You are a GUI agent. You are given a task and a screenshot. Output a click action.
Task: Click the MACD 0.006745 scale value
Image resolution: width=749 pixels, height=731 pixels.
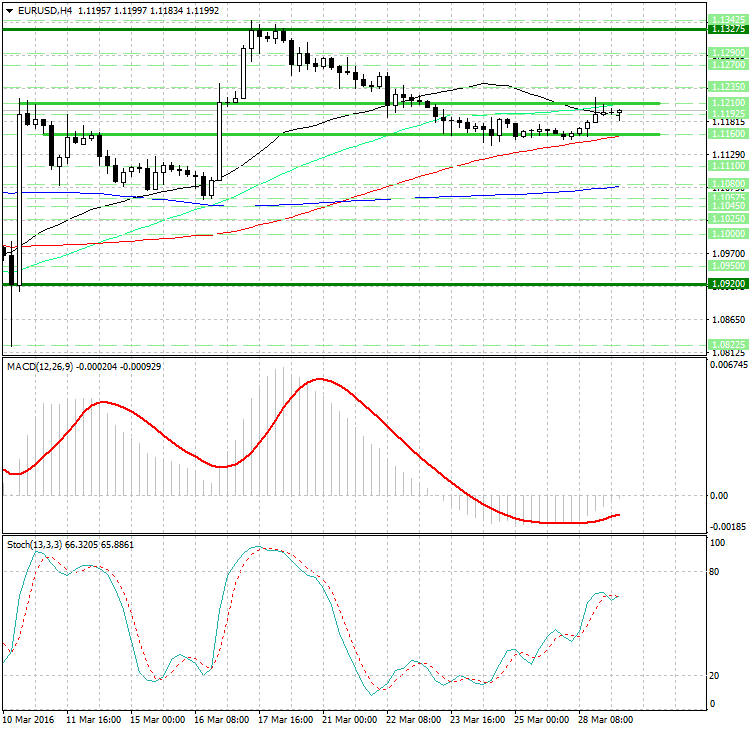click(x=729, y=365)
